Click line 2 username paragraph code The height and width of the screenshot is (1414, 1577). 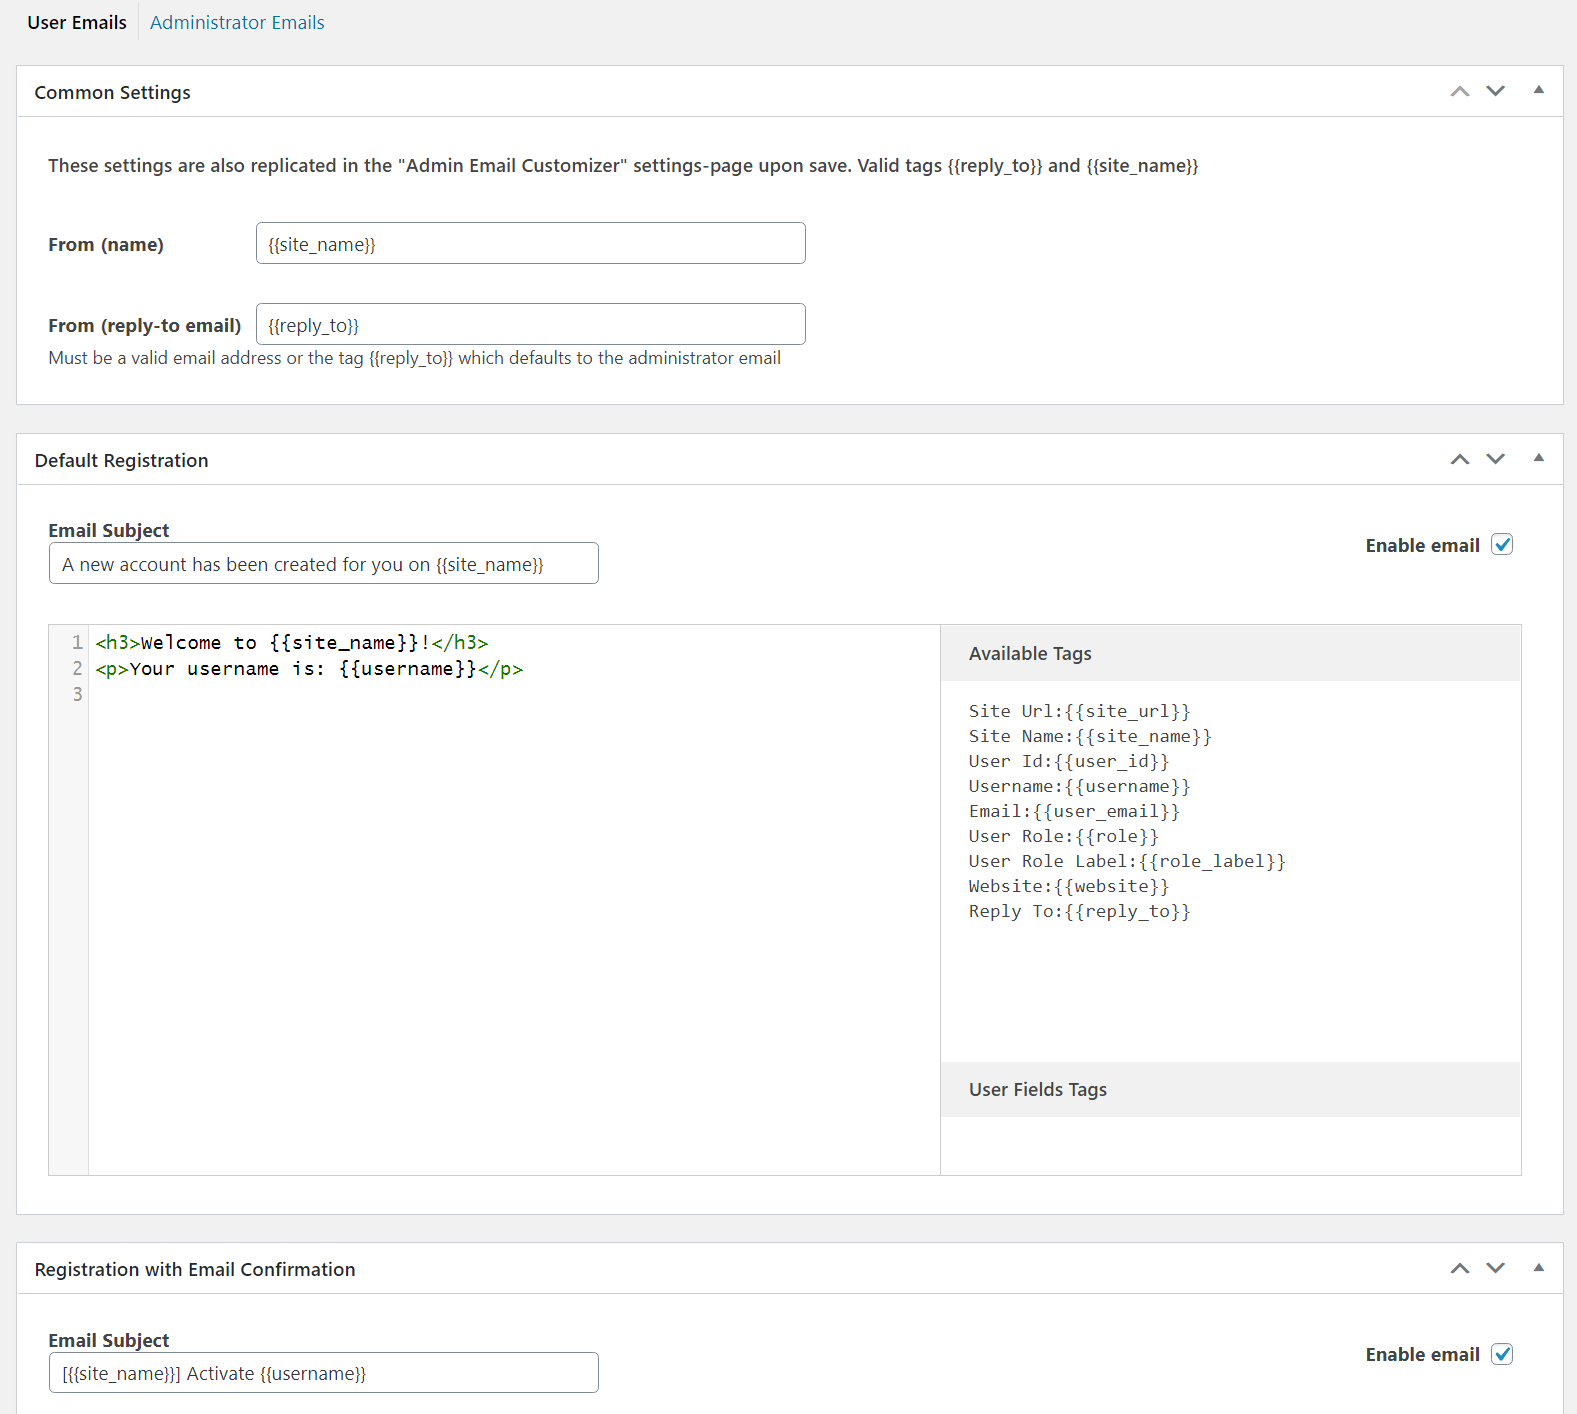click(309, 669)
